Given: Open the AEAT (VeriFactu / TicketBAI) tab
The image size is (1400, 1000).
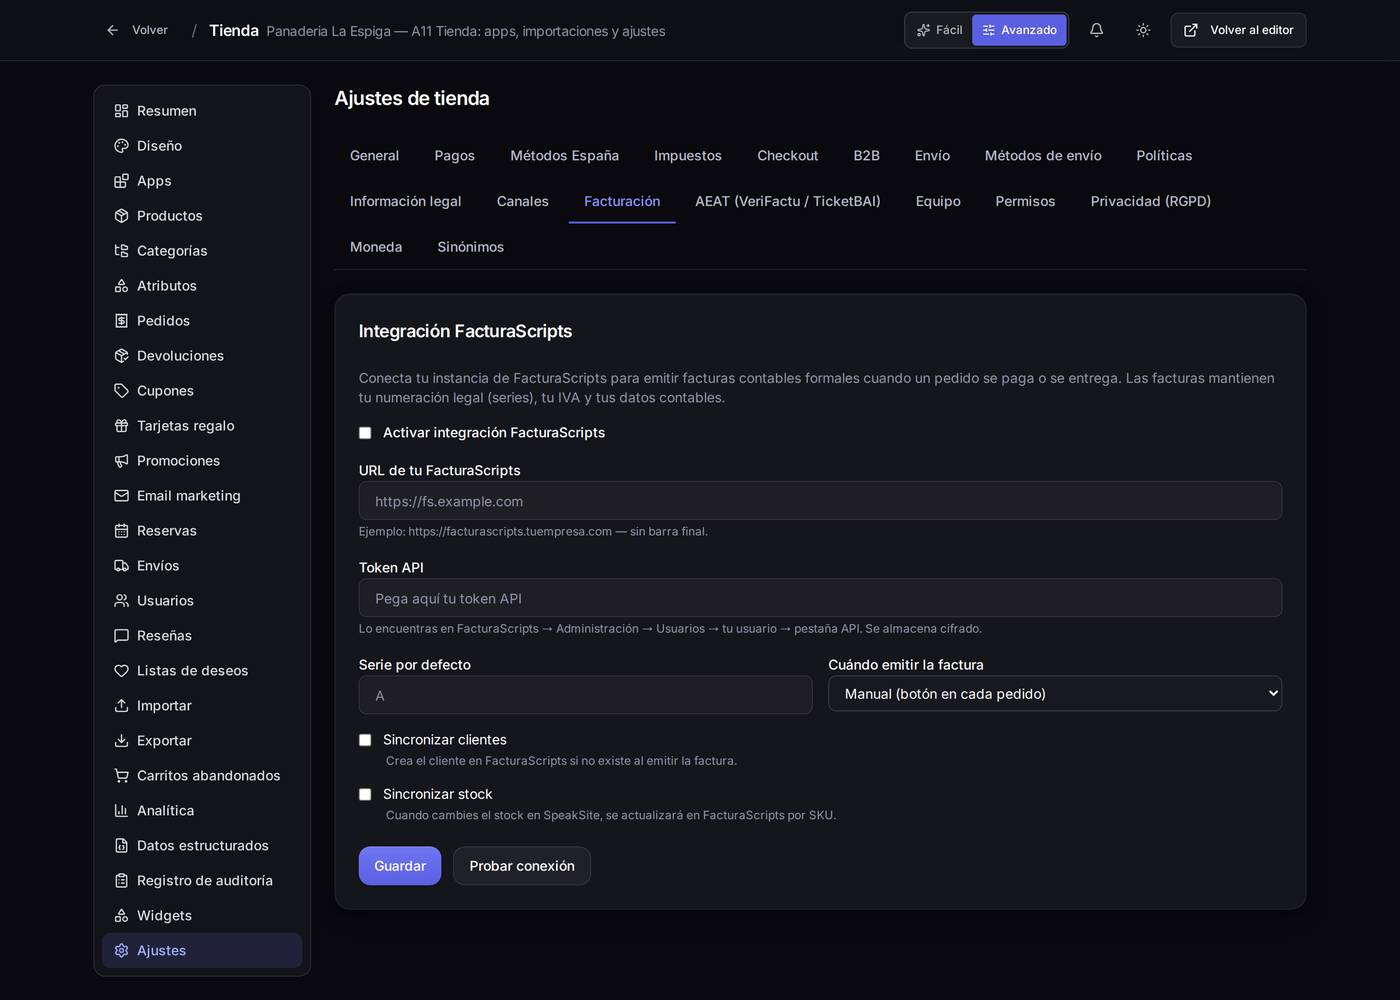Looking at the screenshot, I should coord(788,202).
